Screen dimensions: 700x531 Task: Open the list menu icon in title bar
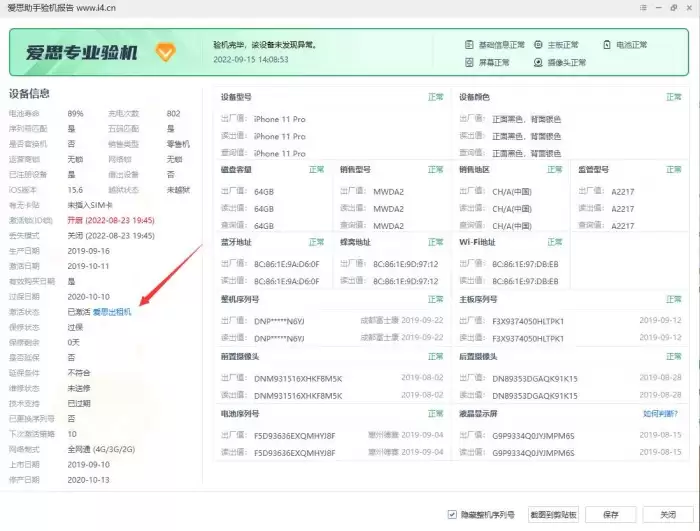[643, 8]
